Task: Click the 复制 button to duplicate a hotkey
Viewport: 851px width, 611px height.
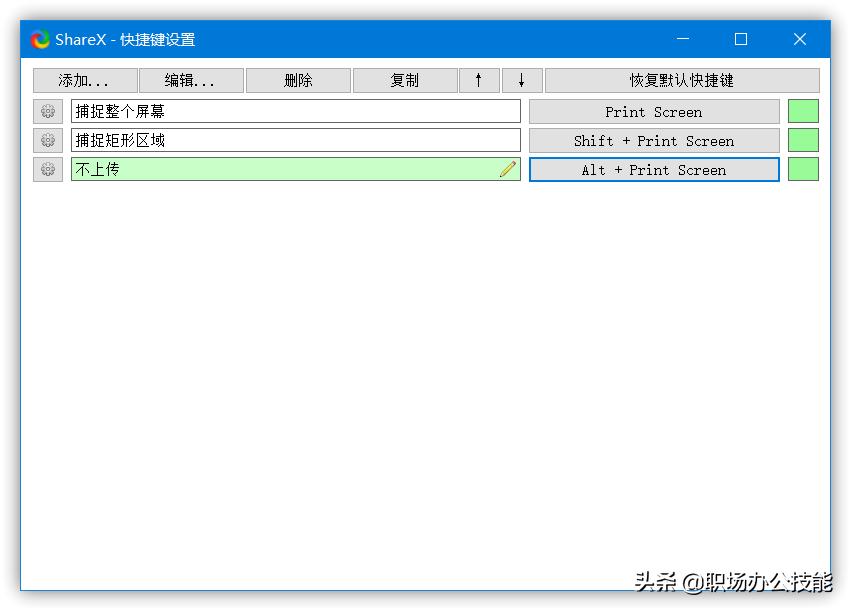Action: [x=404, y=80]
